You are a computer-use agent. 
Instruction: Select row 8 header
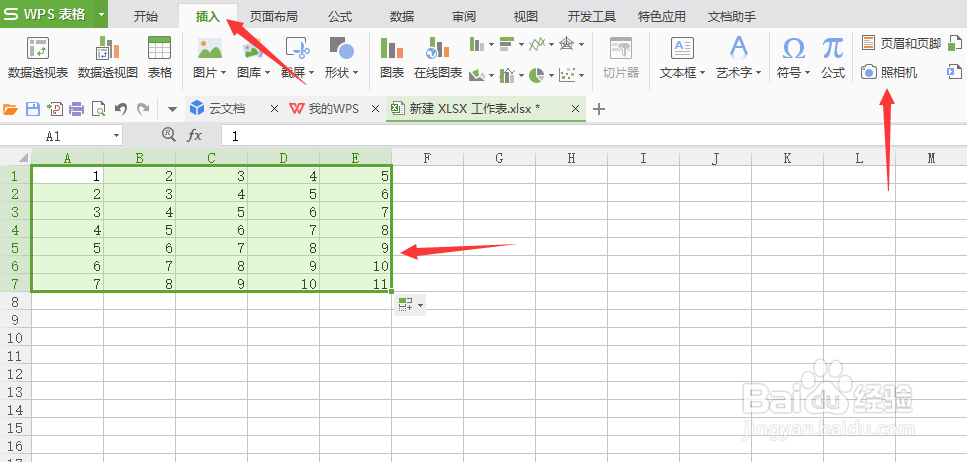tap(15, 302)
